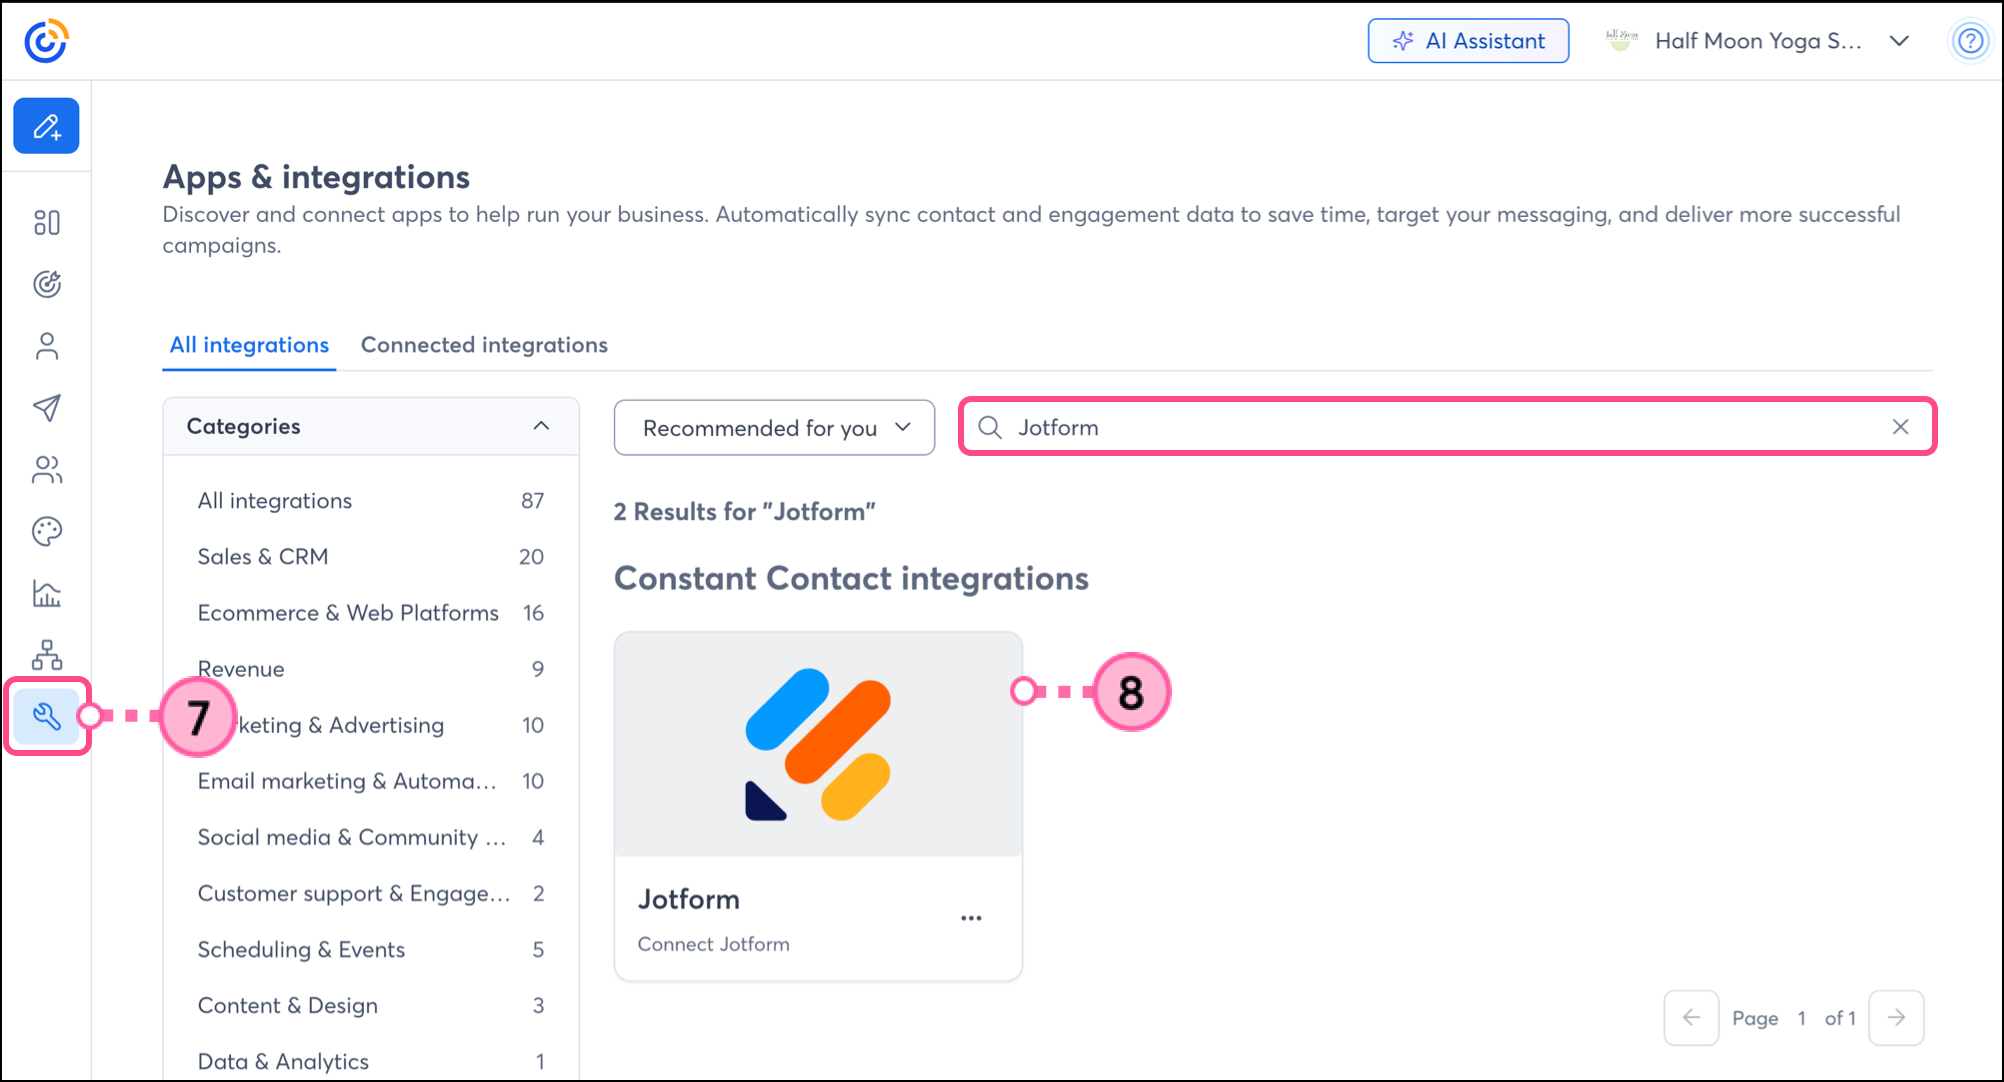Open the Constant Contact logo home
2004x1082 pixels.
(x=46, y=41)
